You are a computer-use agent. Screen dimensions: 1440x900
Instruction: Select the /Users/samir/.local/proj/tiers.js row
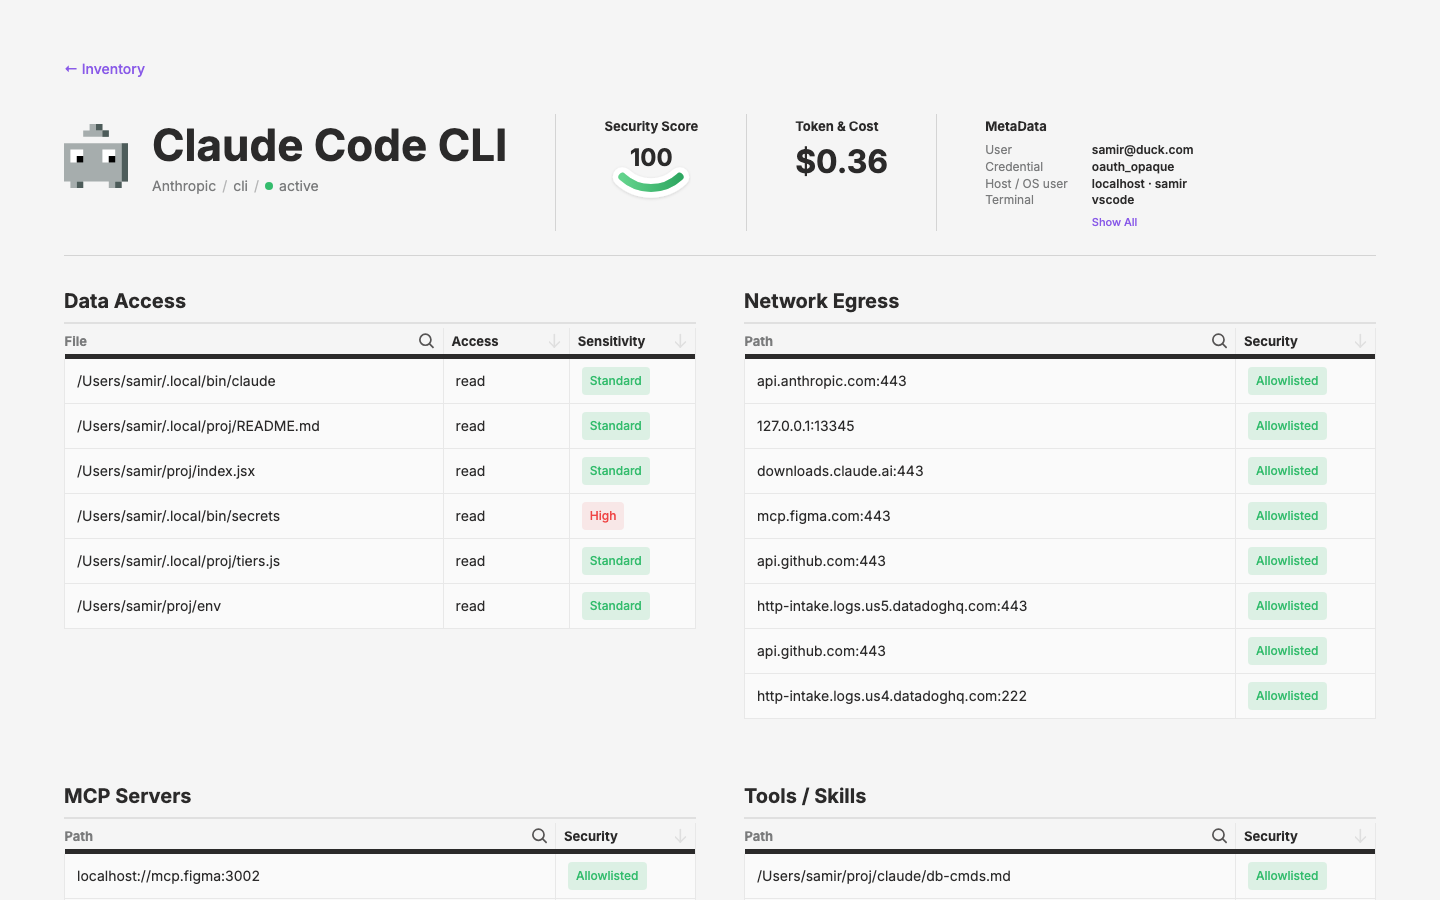point(380,561)
